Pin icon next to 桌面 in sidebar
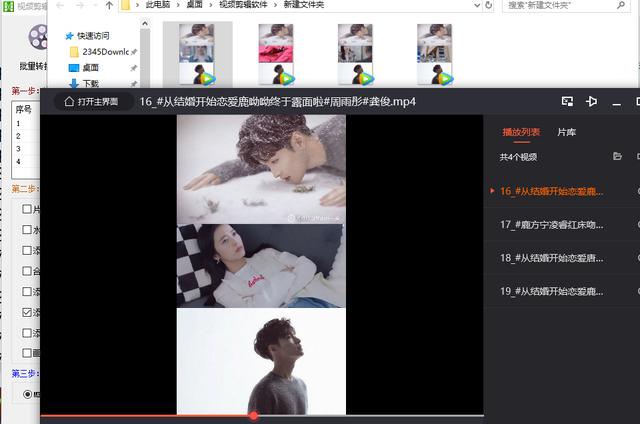640x424 pixels. (x=133, y=68)
